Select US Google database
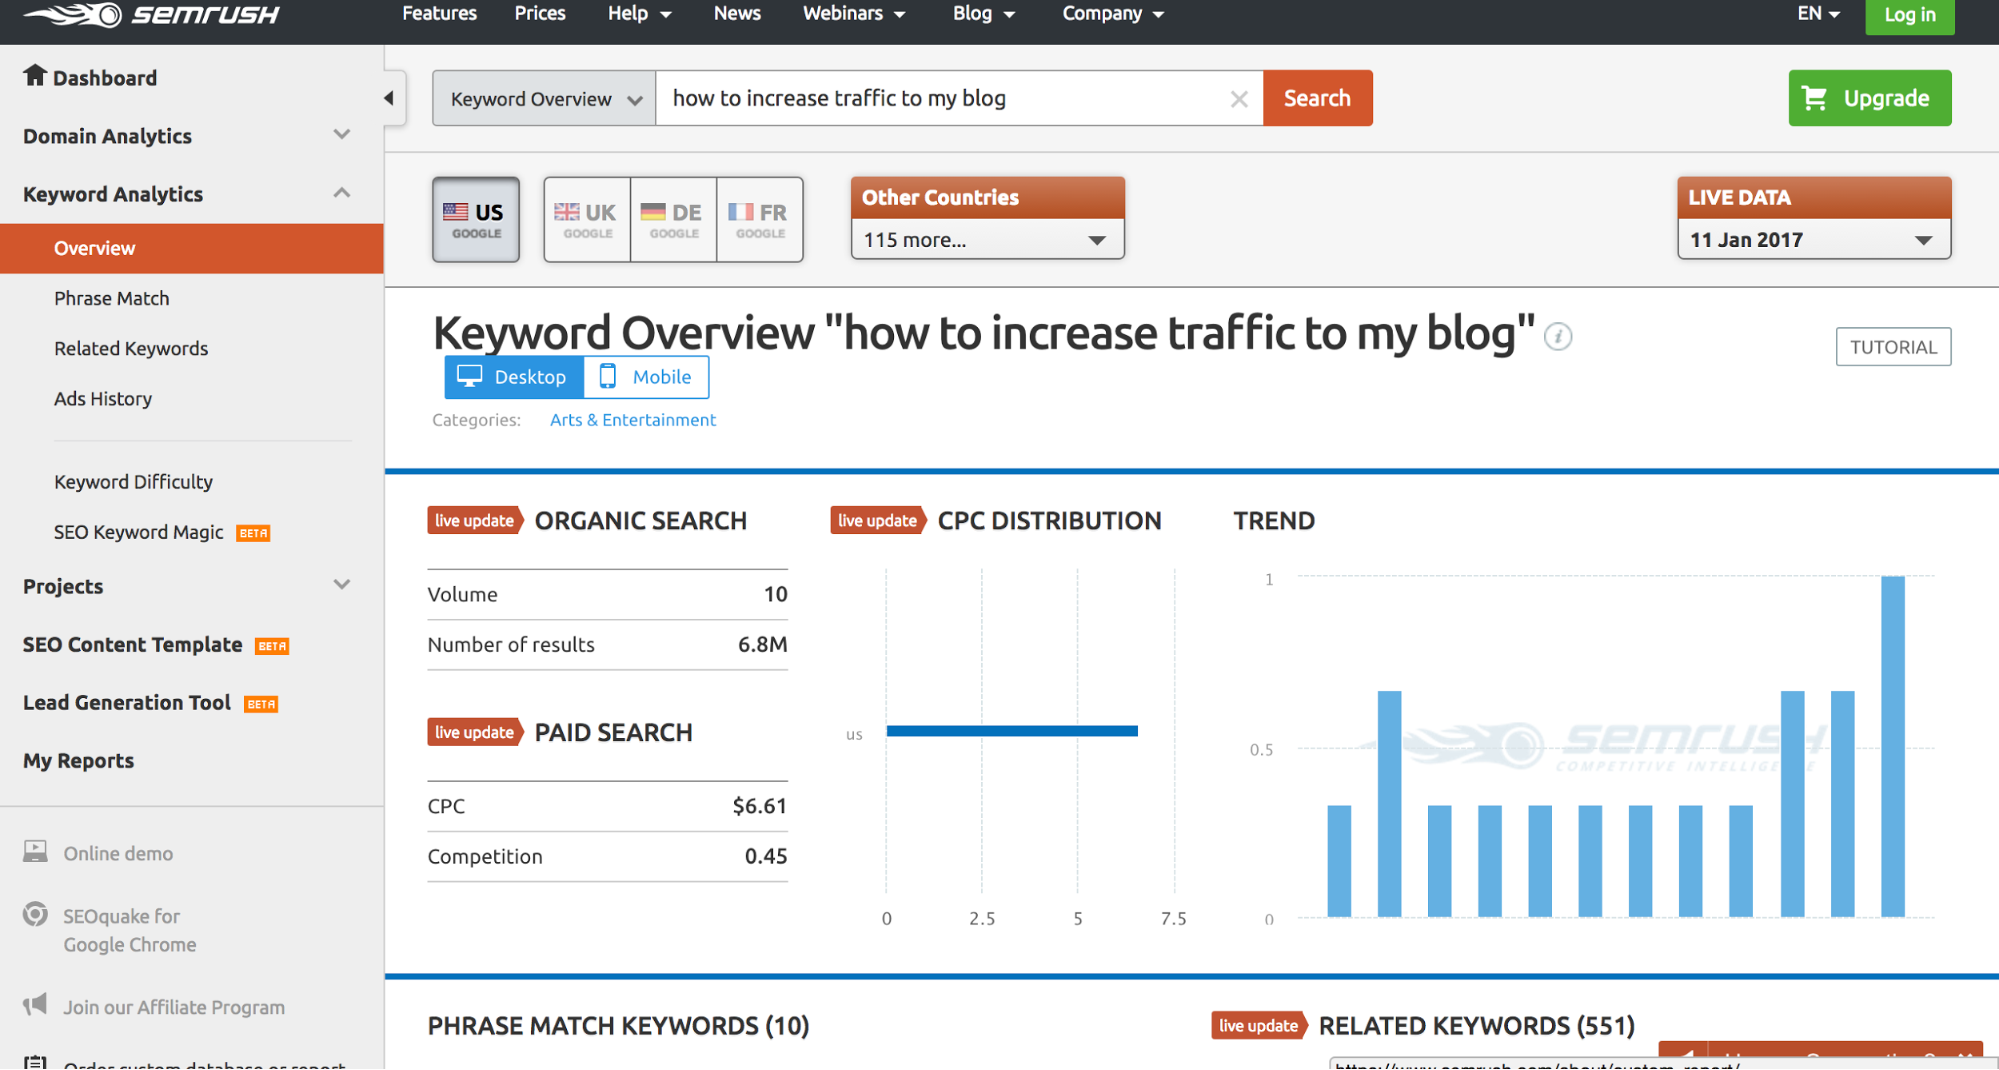1999x1070 pixels. click(476, 219)
